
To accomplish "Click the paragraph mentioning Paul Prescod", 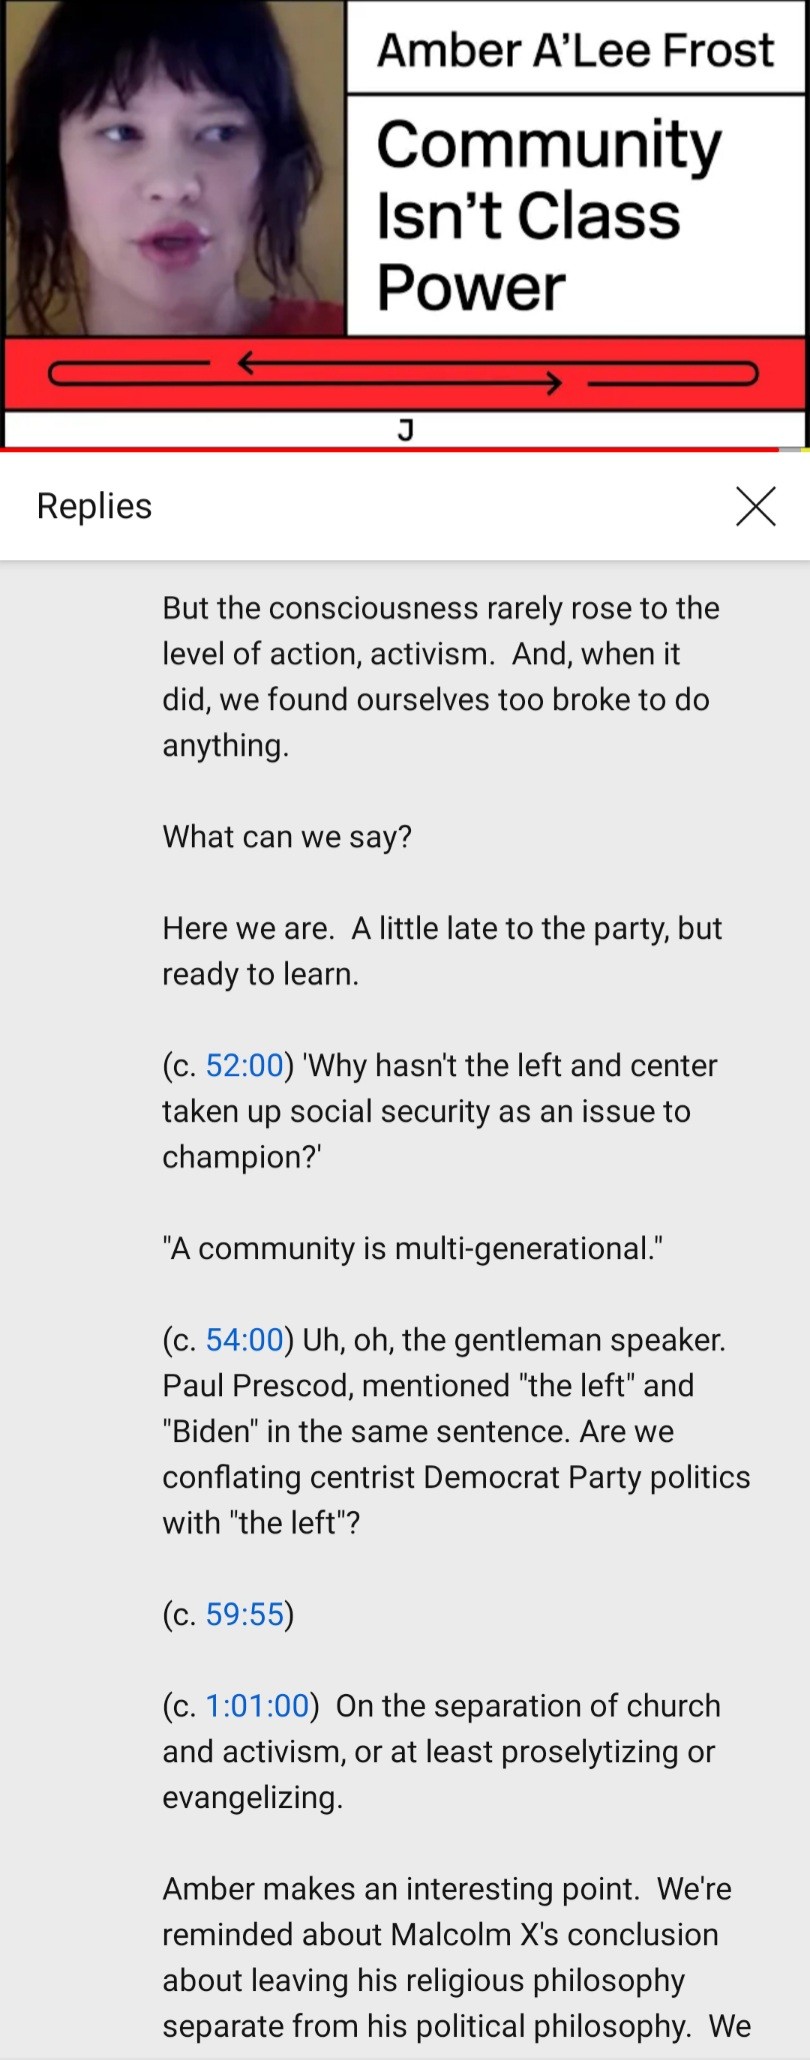I will pyautogui.click(x=455, y=1432).
